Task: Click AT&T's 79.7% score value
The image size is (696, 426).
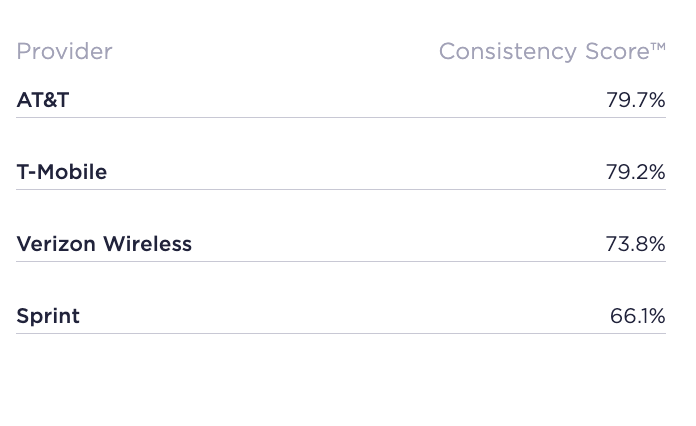Action: pyautogui.click(x=635, y=100)
